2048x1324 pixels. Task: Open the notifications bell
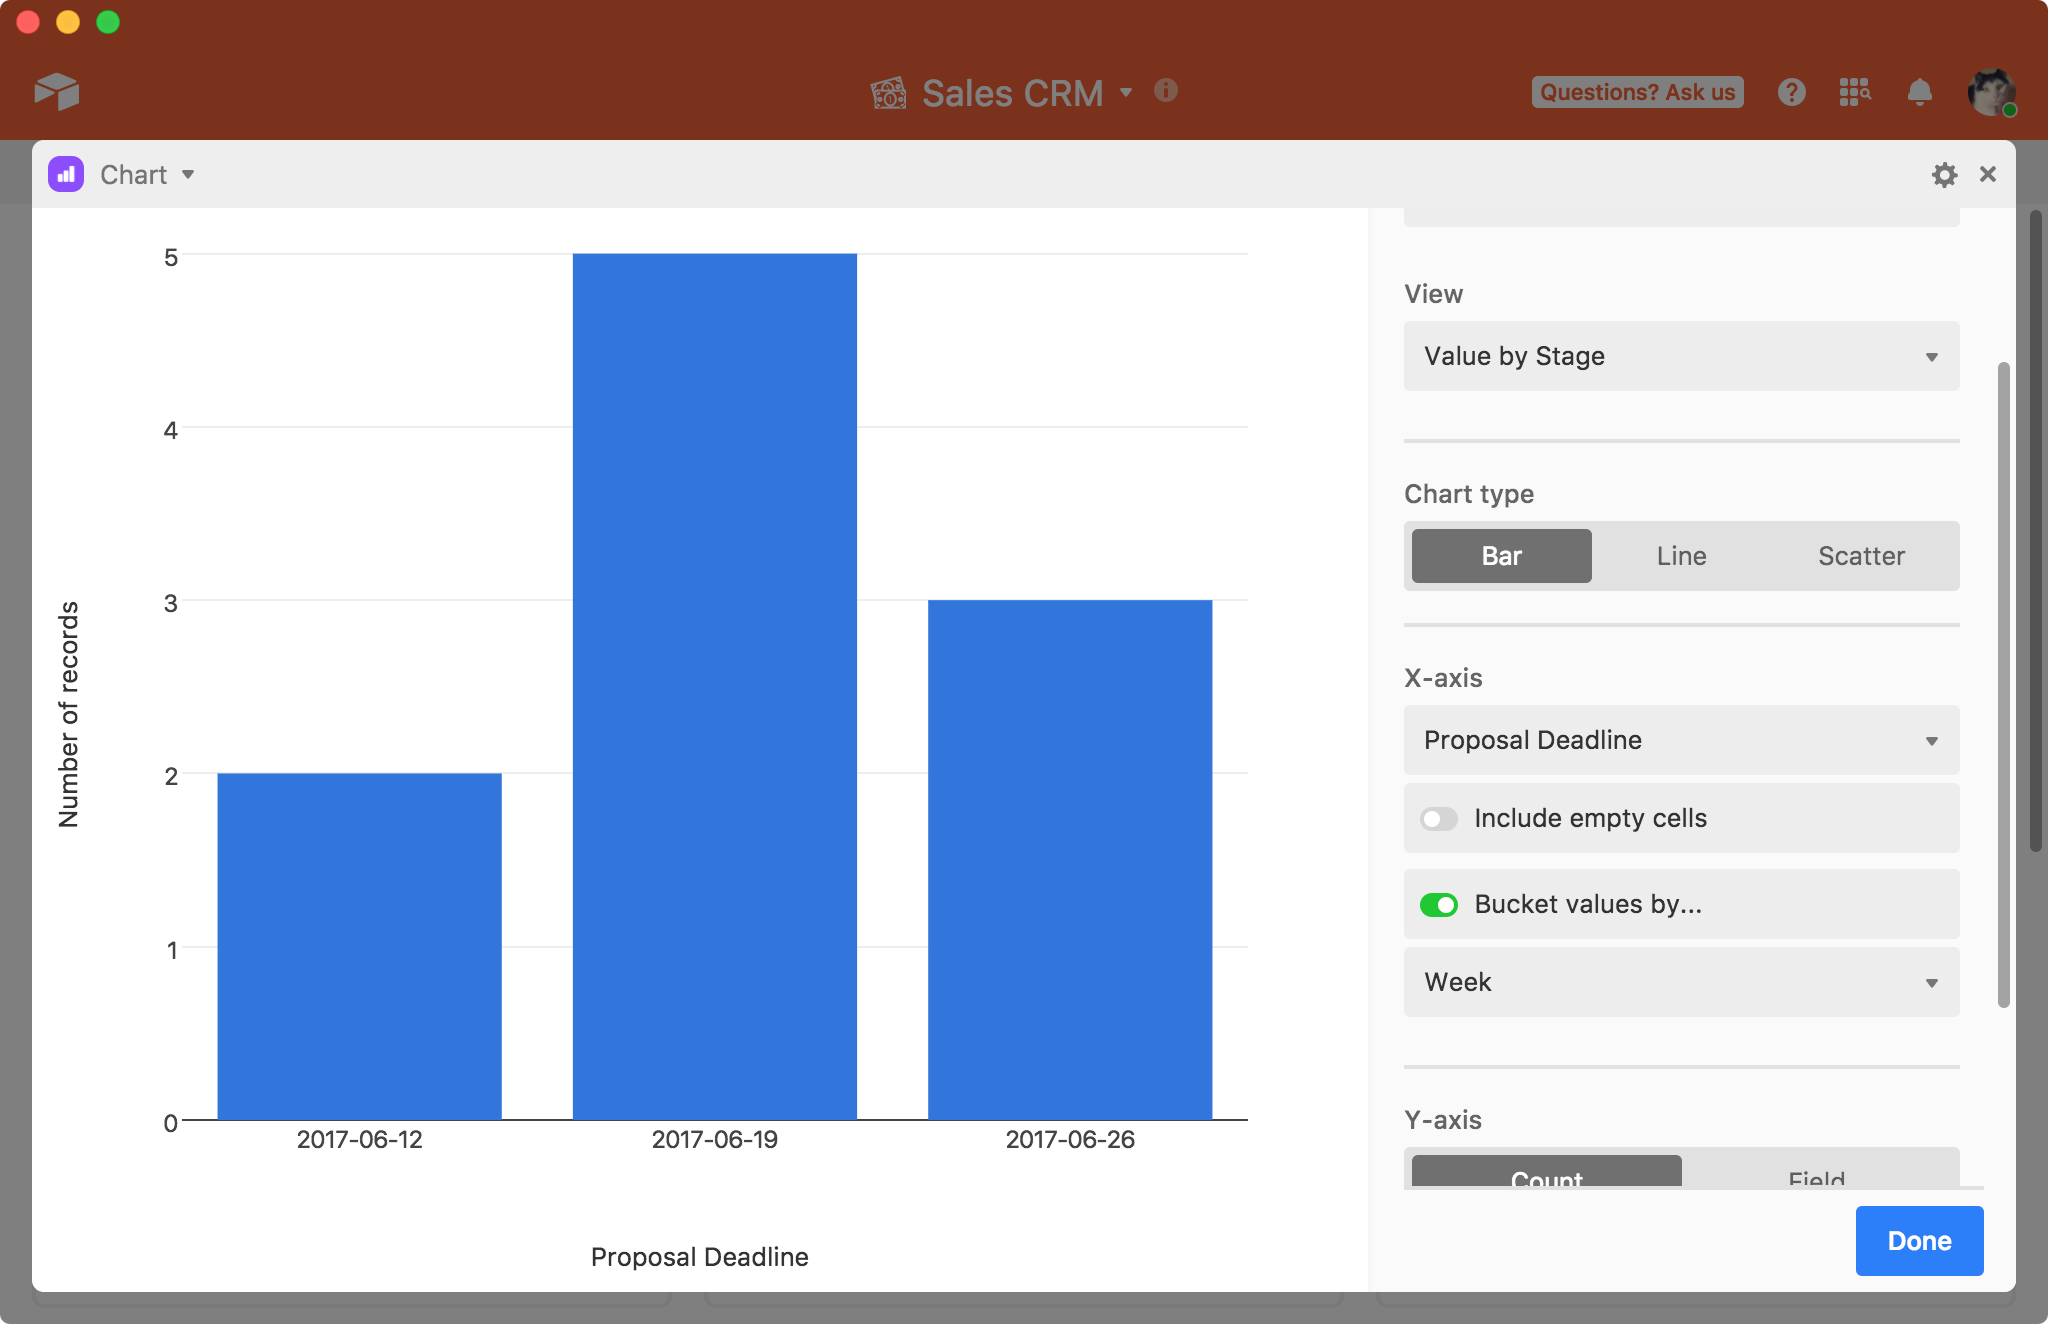(1919, 92)
